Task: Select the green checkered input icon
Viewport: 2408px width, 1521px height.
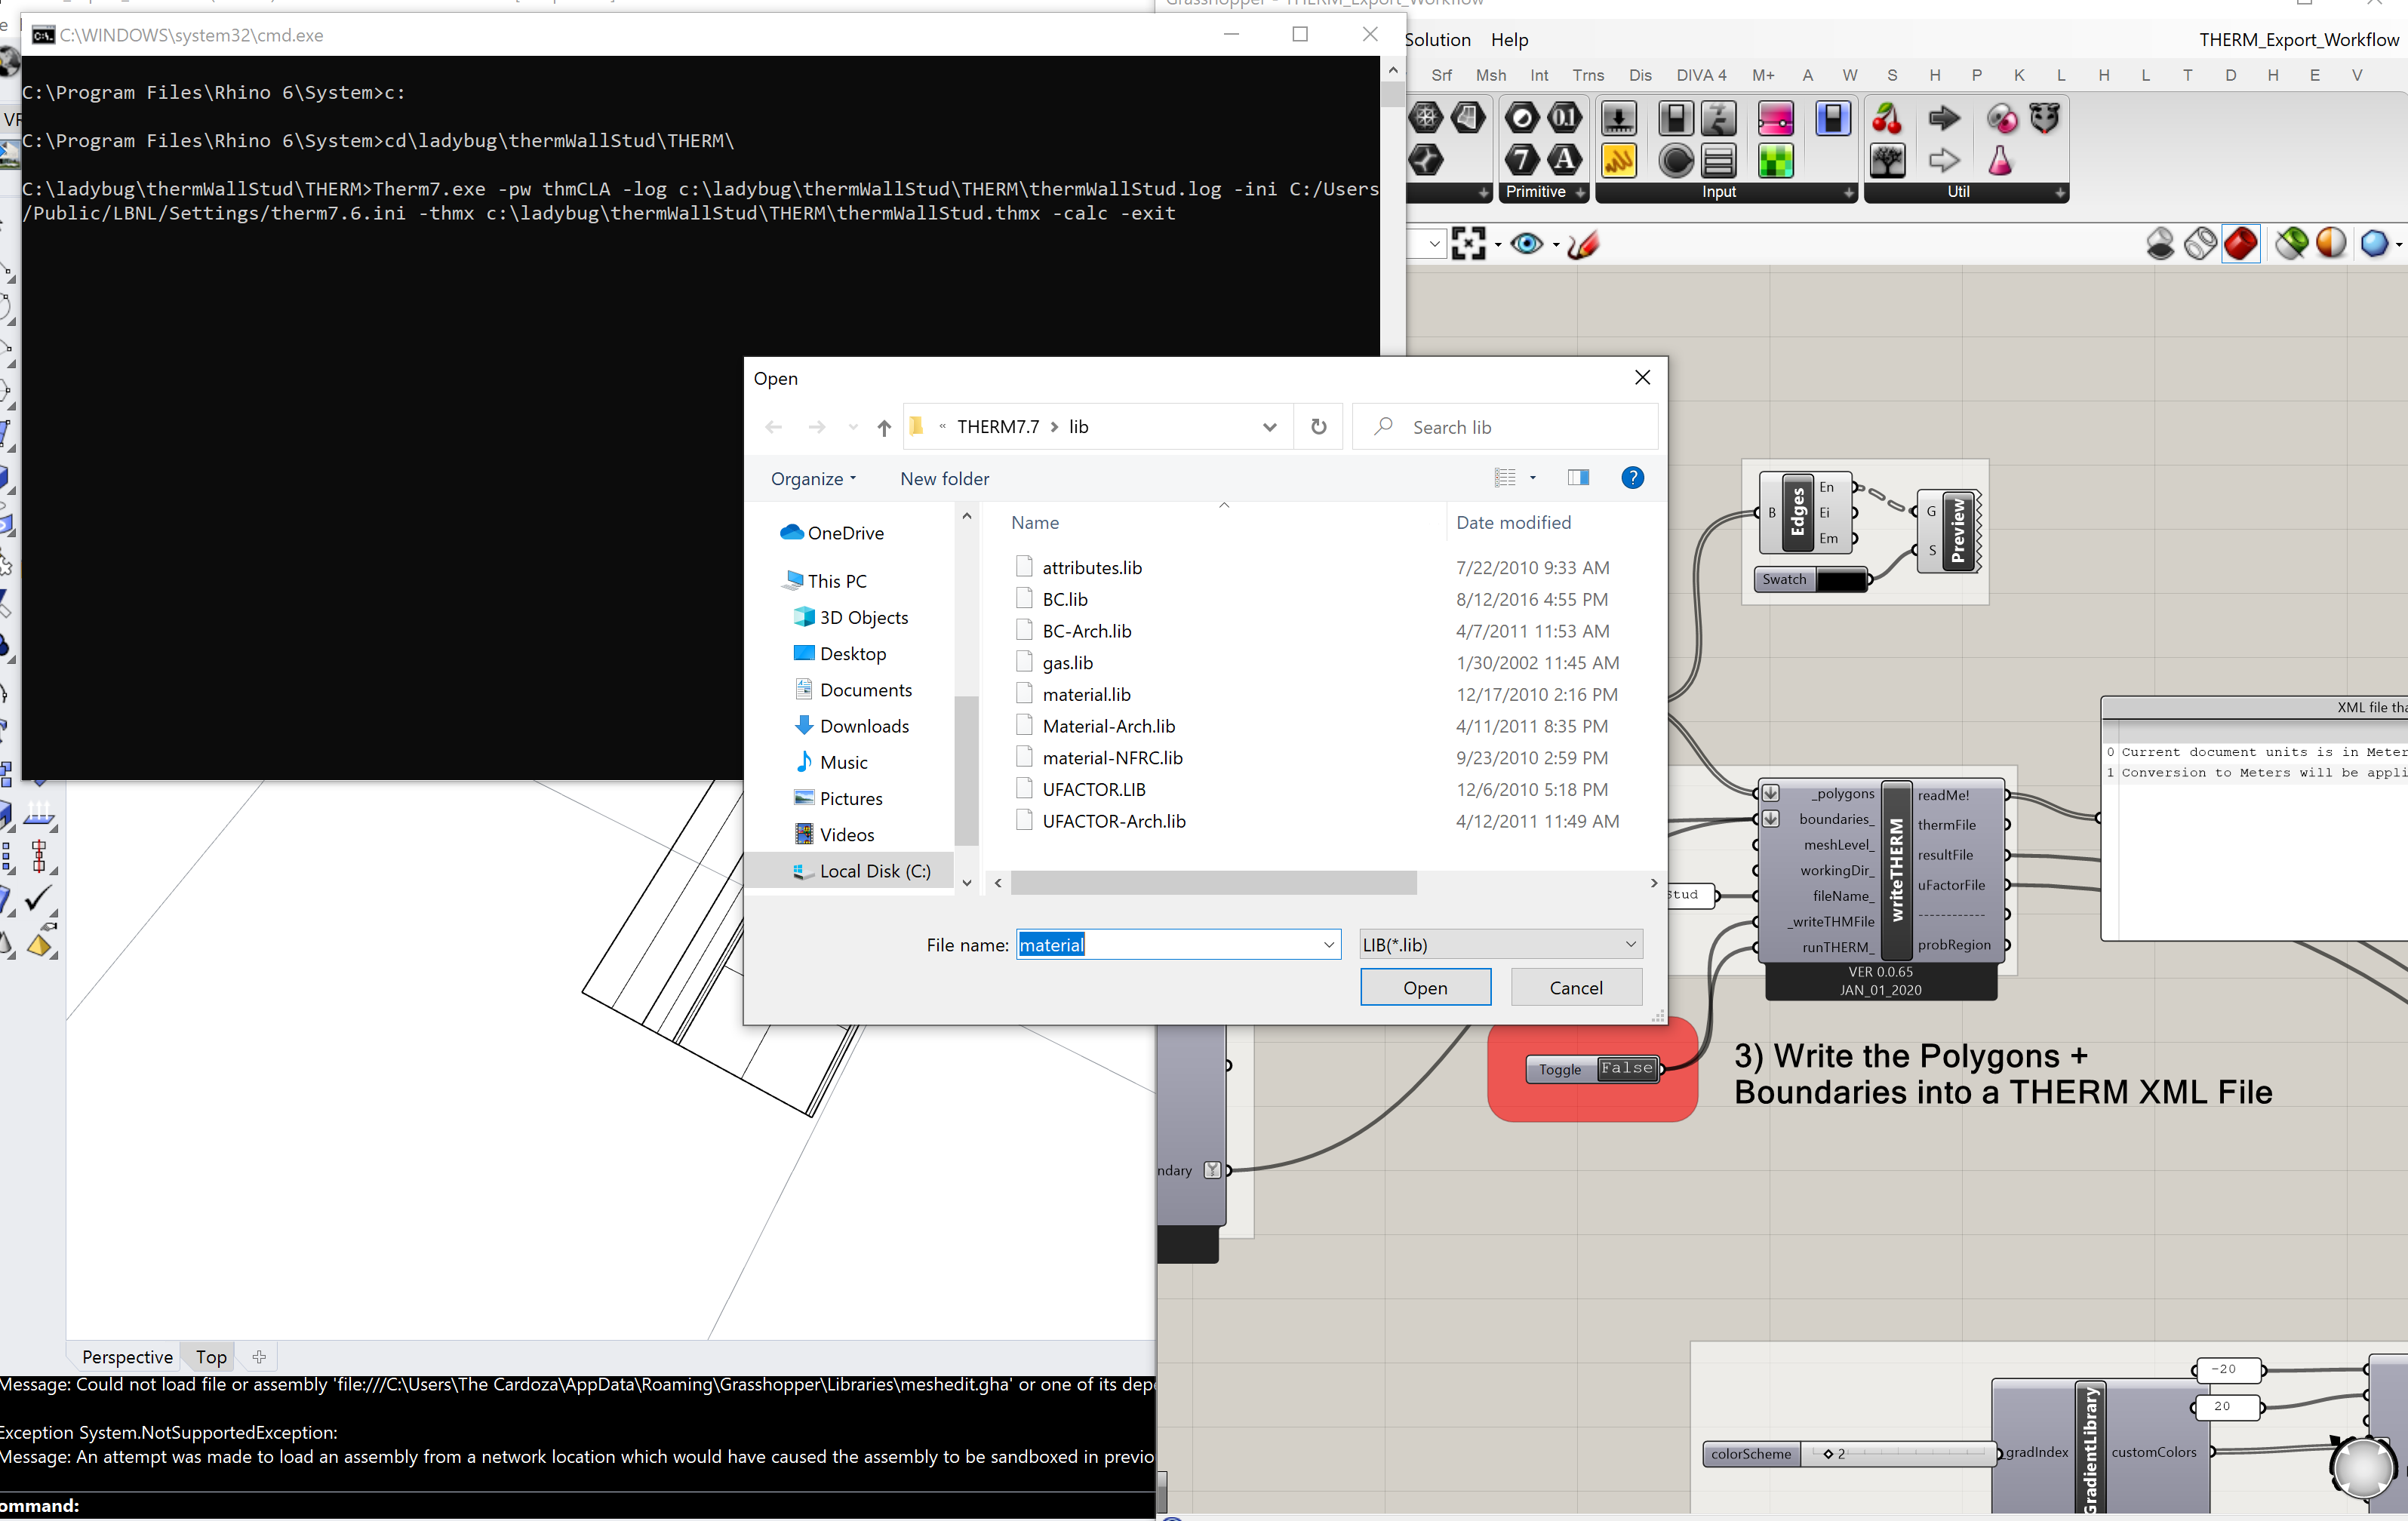Action: (1776, 160)
